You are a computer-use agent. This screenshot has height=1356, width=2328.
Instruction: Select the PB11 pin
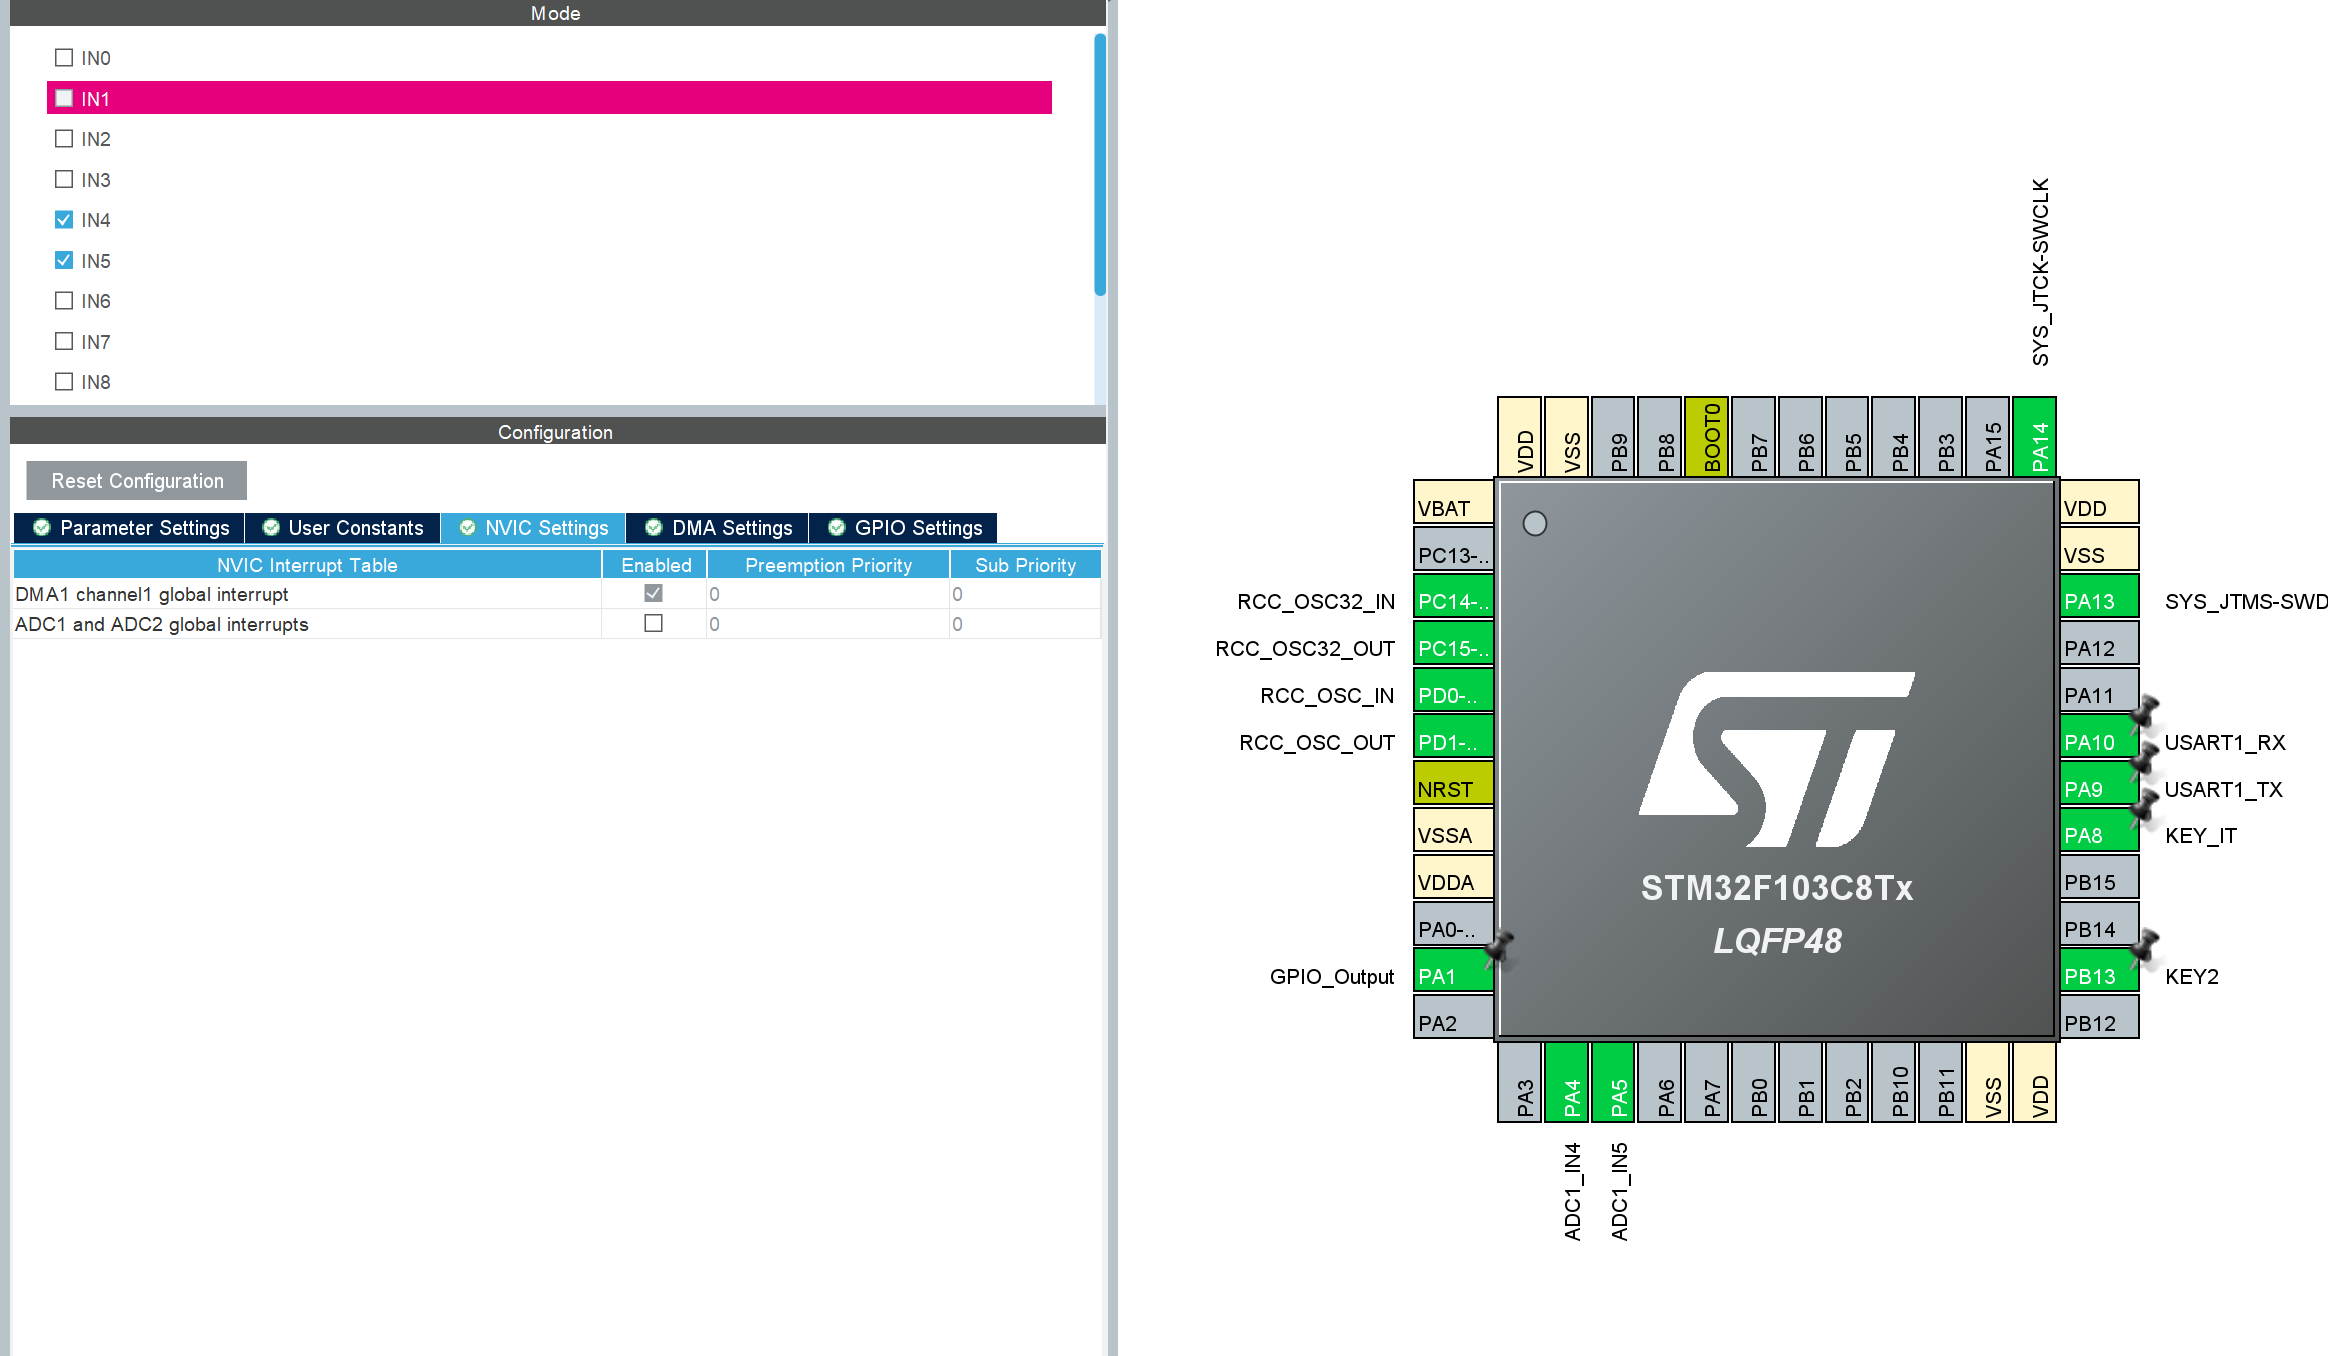1941,1082
